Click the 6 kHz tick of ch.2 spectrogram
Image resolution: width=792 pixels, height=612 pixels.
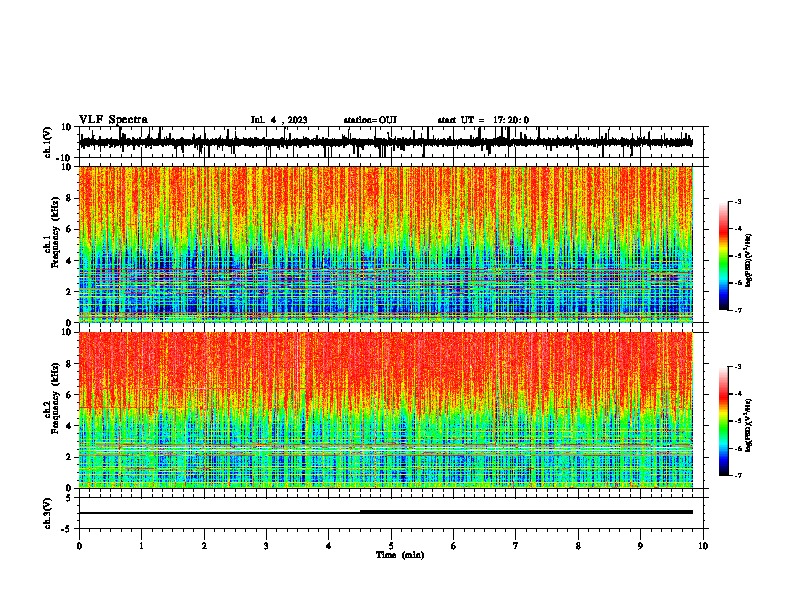click(69, 395)
